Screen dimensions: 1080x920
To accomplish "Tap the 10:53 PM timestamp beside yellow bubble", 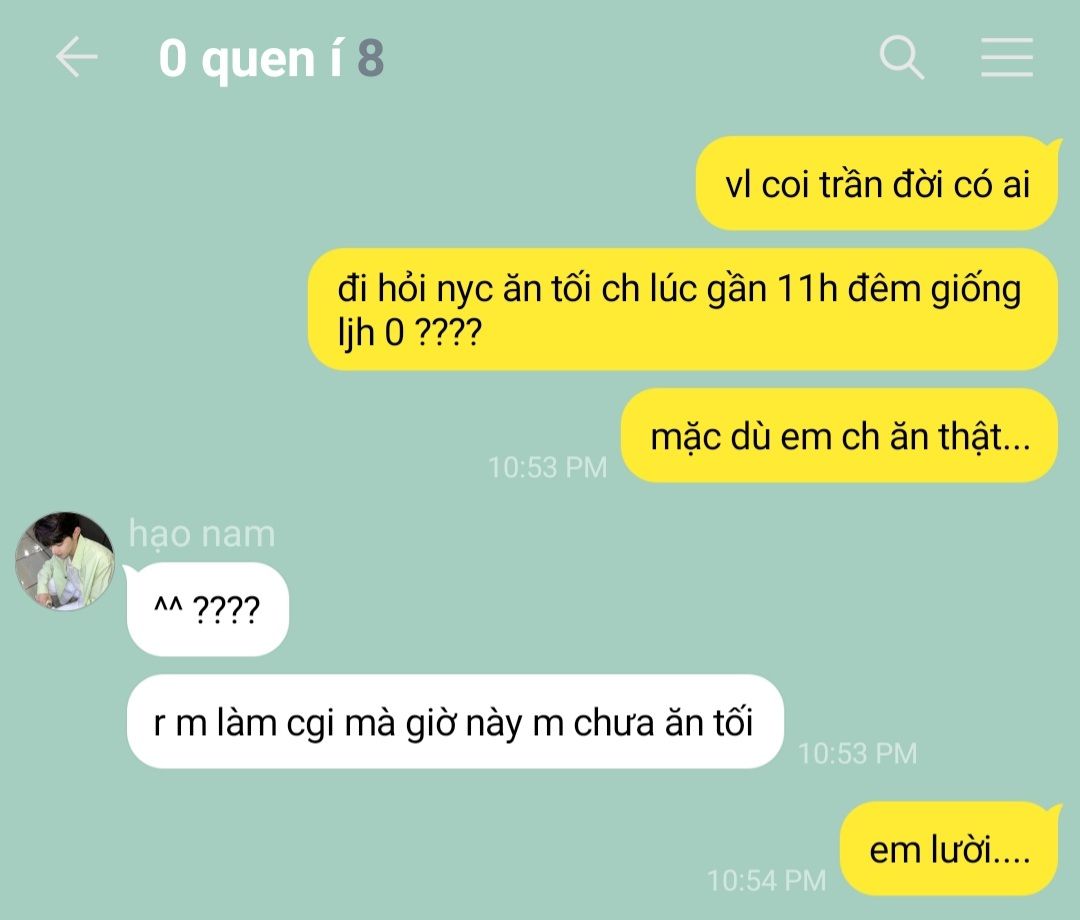I will pyautogui.click(x=548, y=468).
